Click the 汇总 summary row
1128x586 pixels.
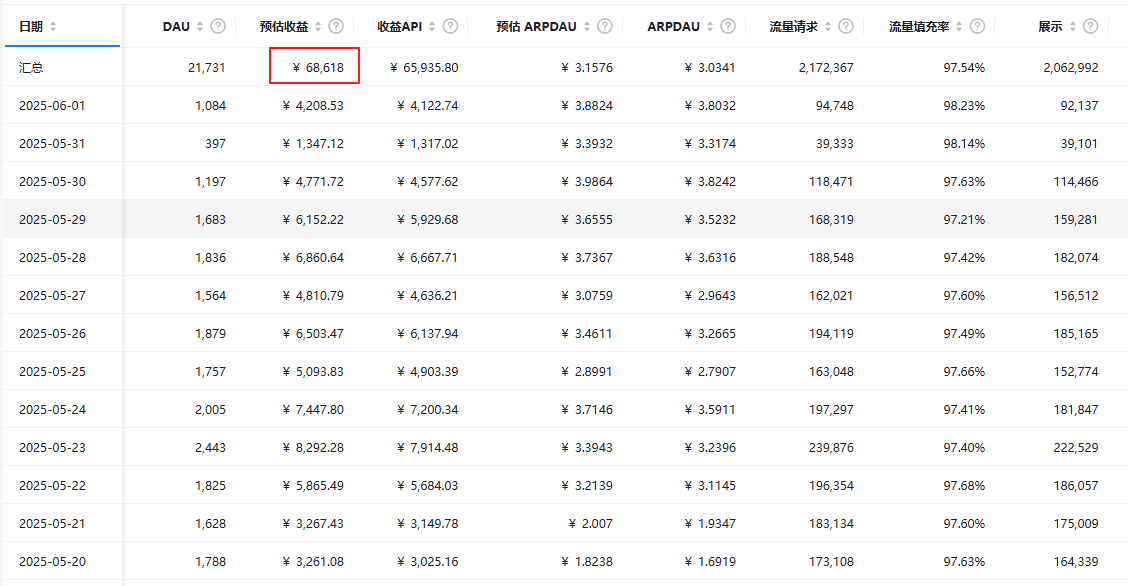coord(33,66)
